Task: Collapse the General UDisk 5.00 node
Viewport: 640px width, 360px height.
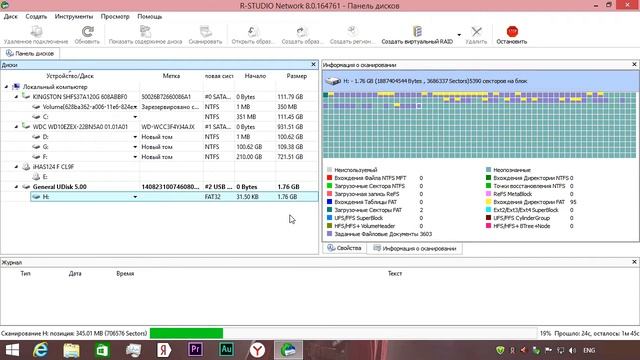Action: click(16, 187)
